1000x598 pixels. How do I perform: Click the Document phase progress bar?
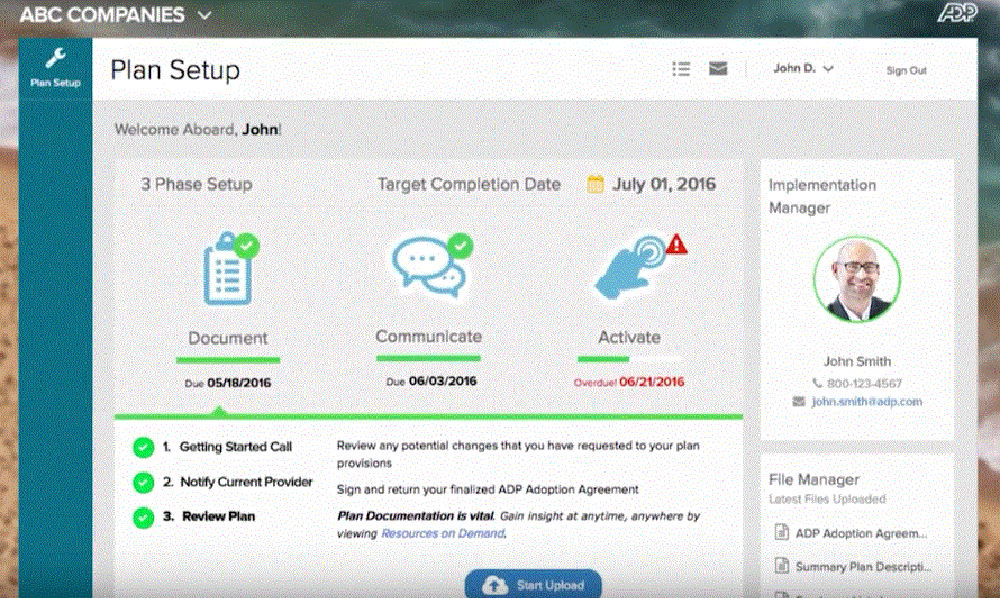click(228, 360)
